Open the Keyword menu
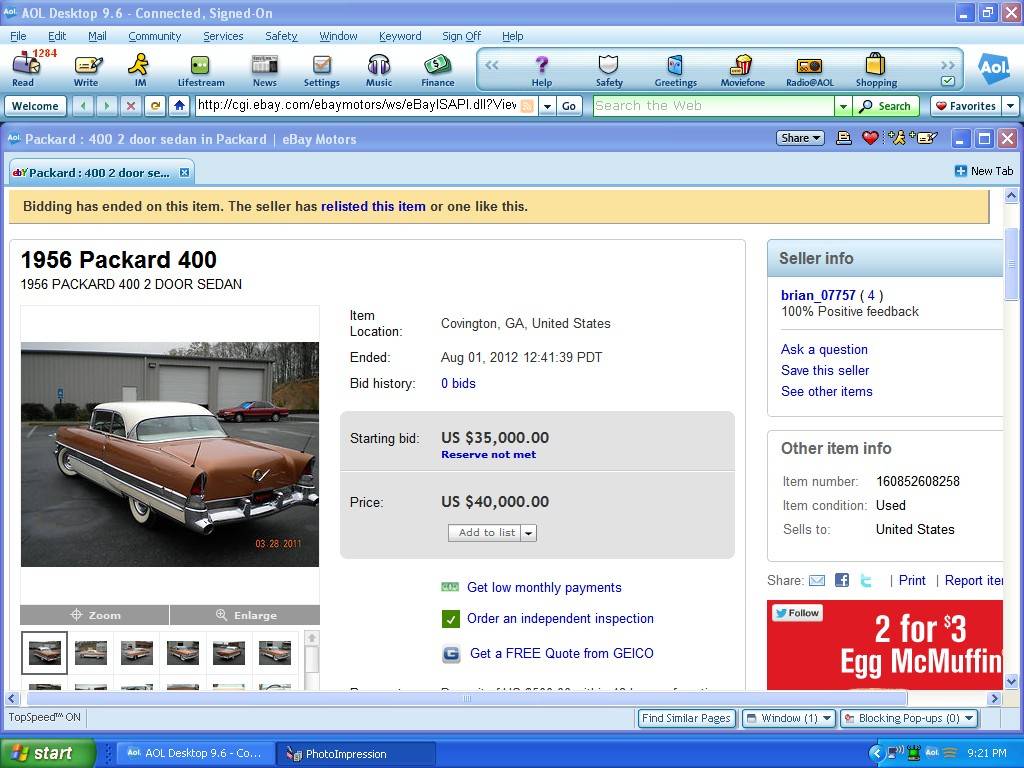Viewport: 1024px width, 768px height. point(399,36)
